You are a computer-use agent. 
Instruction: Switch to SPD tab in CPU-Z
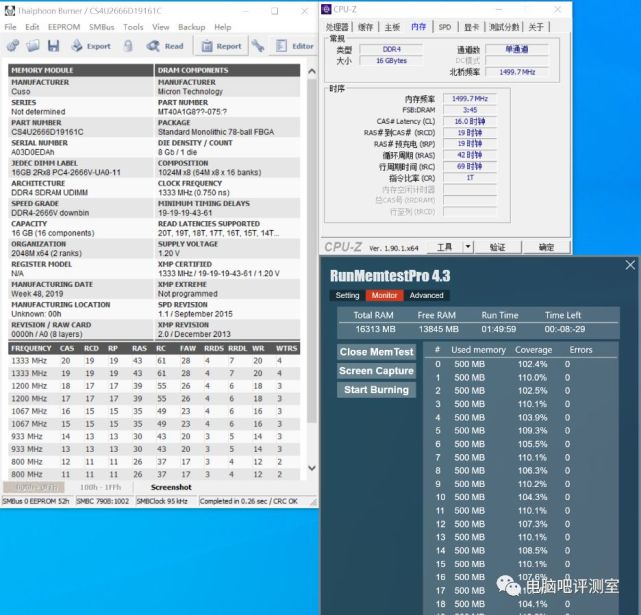coord(445,27)
